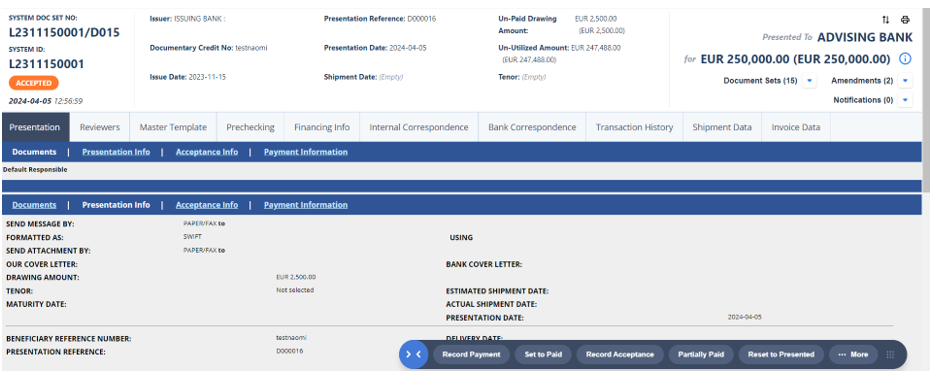Click the ACCEPTED status badge

coord(33,83)
